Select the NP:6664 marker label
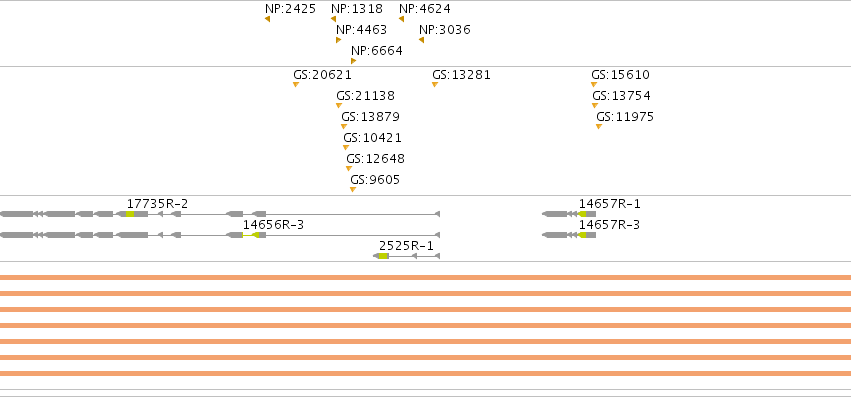This screenshot has width=851, height=397. [x=377, y=51]
